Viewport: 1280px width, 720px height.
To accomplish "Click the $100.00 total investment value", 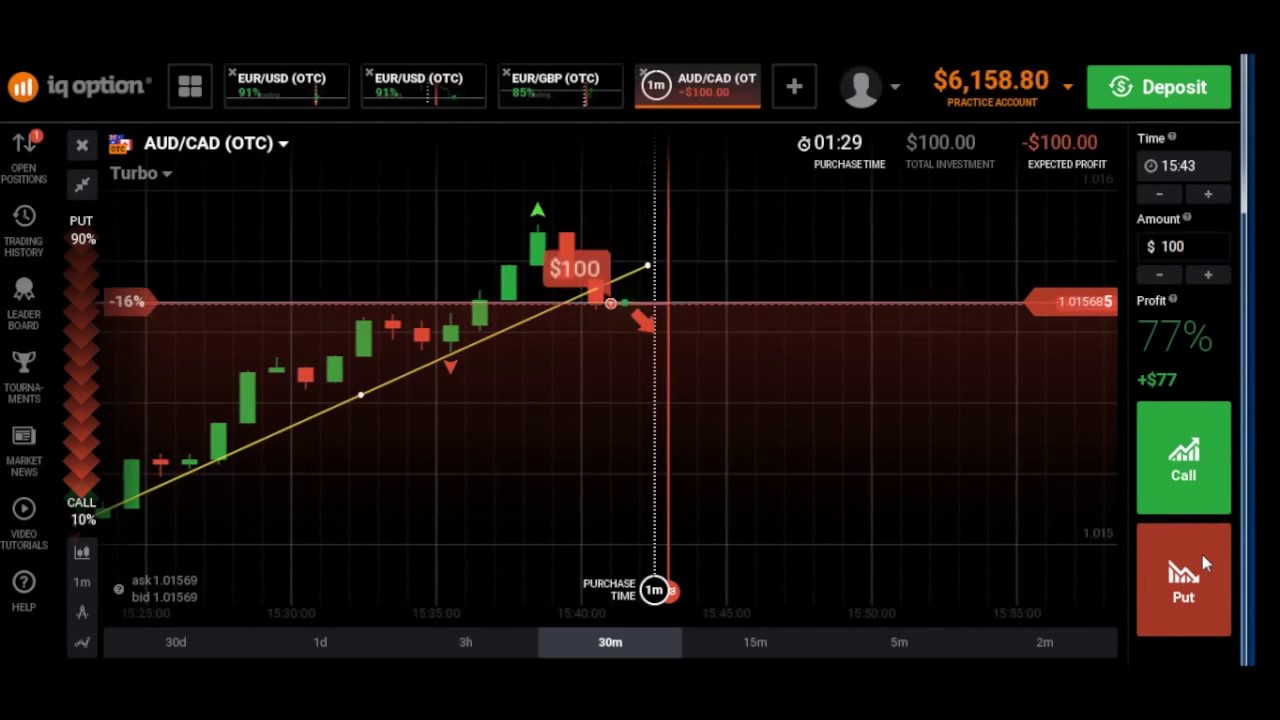I will [x=940, y=143].
